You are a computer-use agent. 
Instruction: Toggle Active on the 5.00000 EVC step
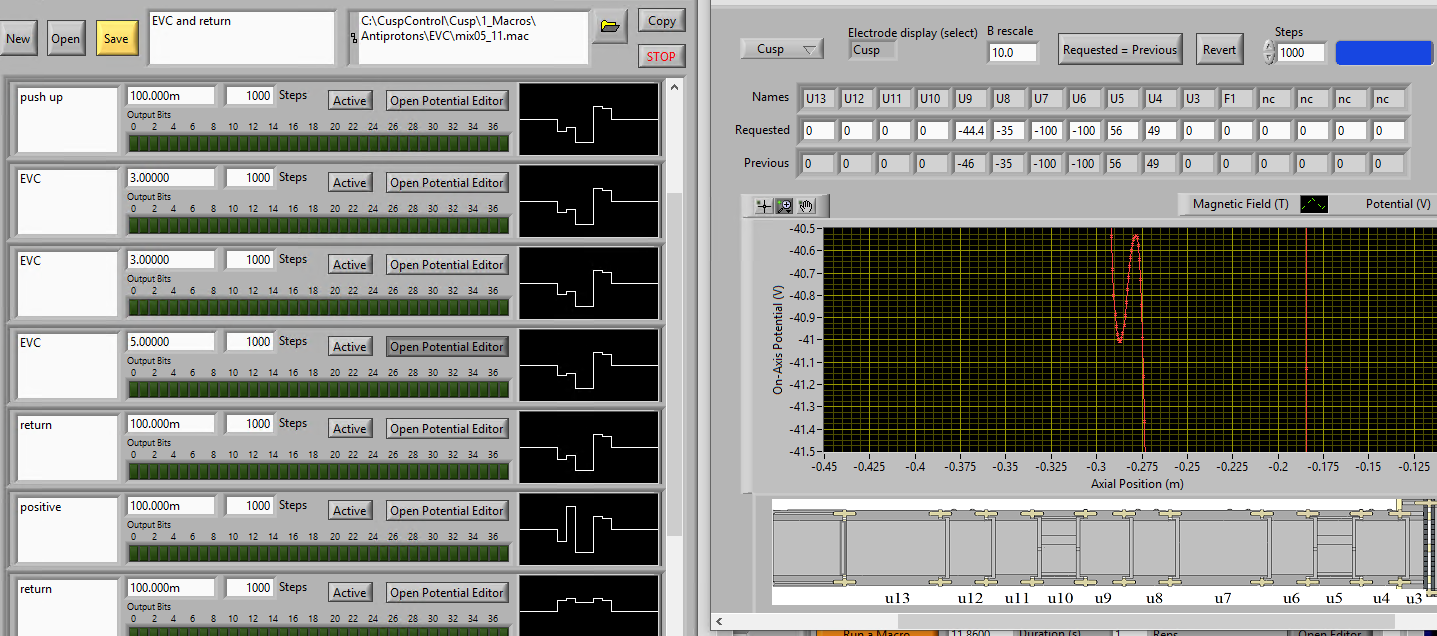tap(350, 347)
